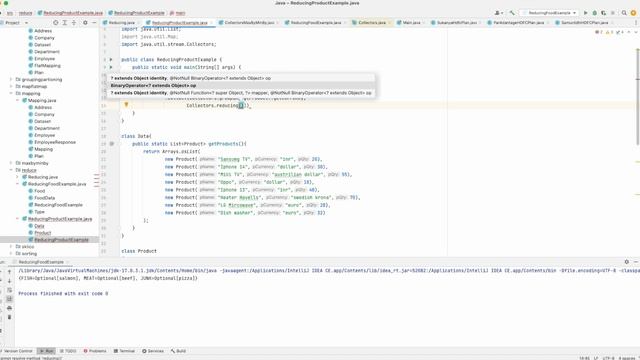The height and width of the screenshot is (360, 640).
Task: Click the Run tool window button
Action: (x=46, y=351)
